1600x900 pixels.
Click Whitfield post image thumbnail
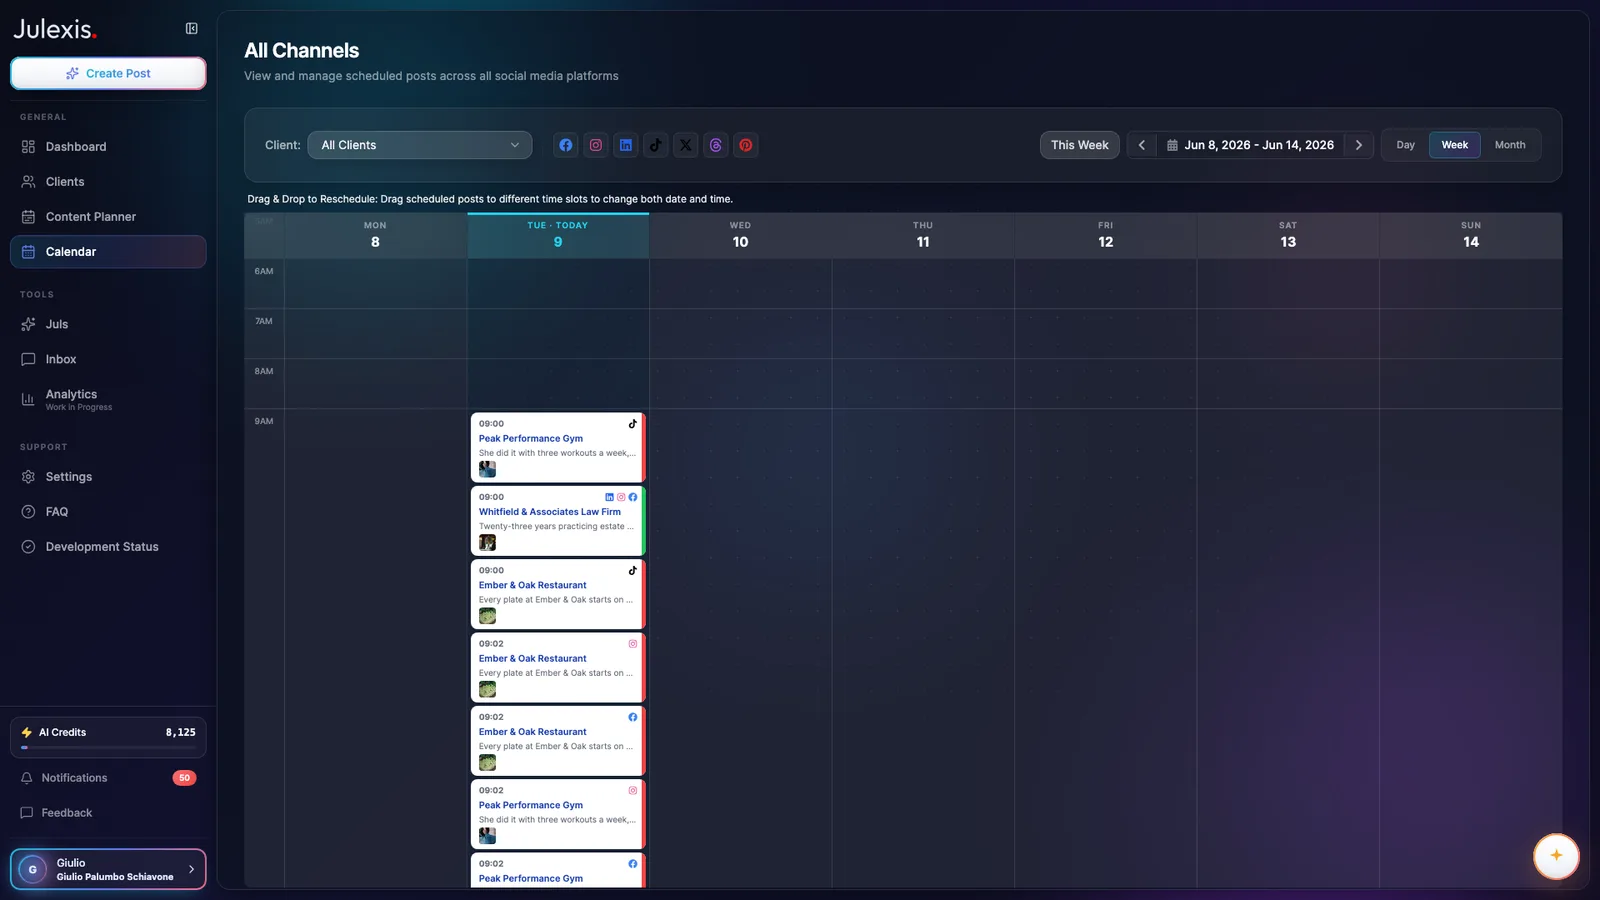487,542
